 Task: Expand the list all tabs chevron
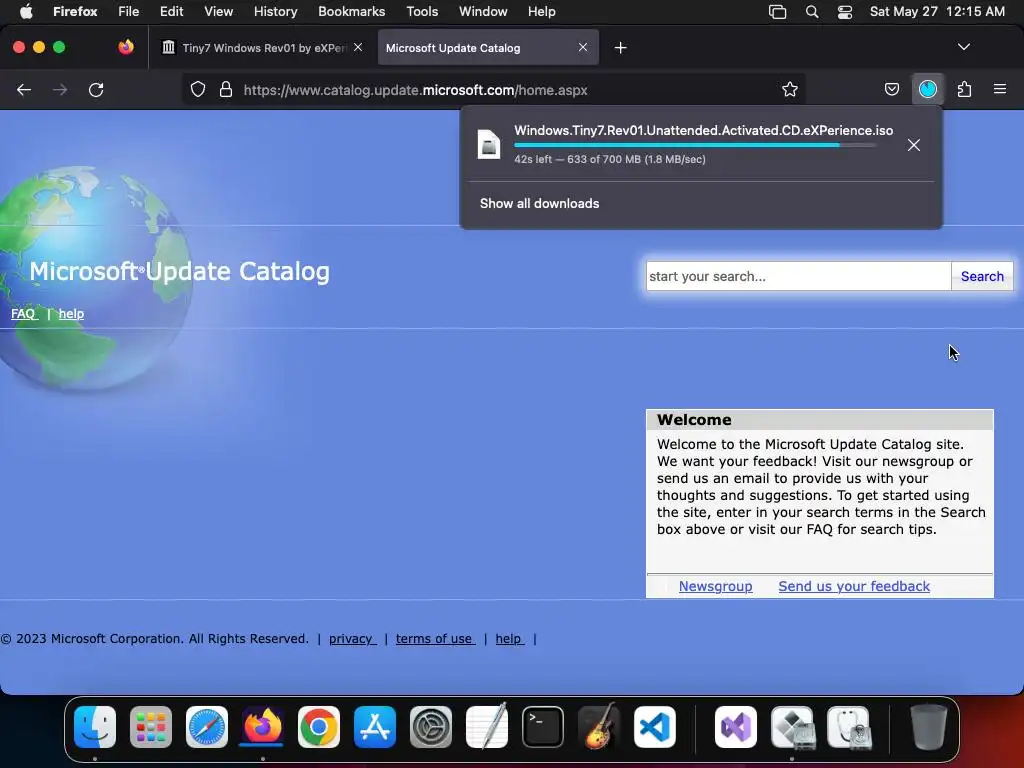coord(963,47)
